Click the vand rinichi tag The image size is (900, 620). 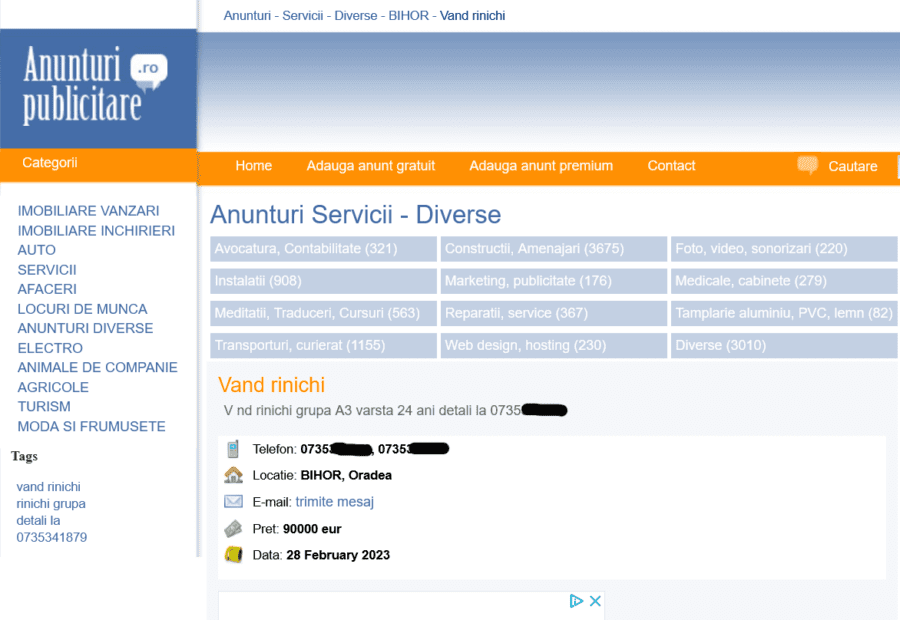[x=48, y=486]
